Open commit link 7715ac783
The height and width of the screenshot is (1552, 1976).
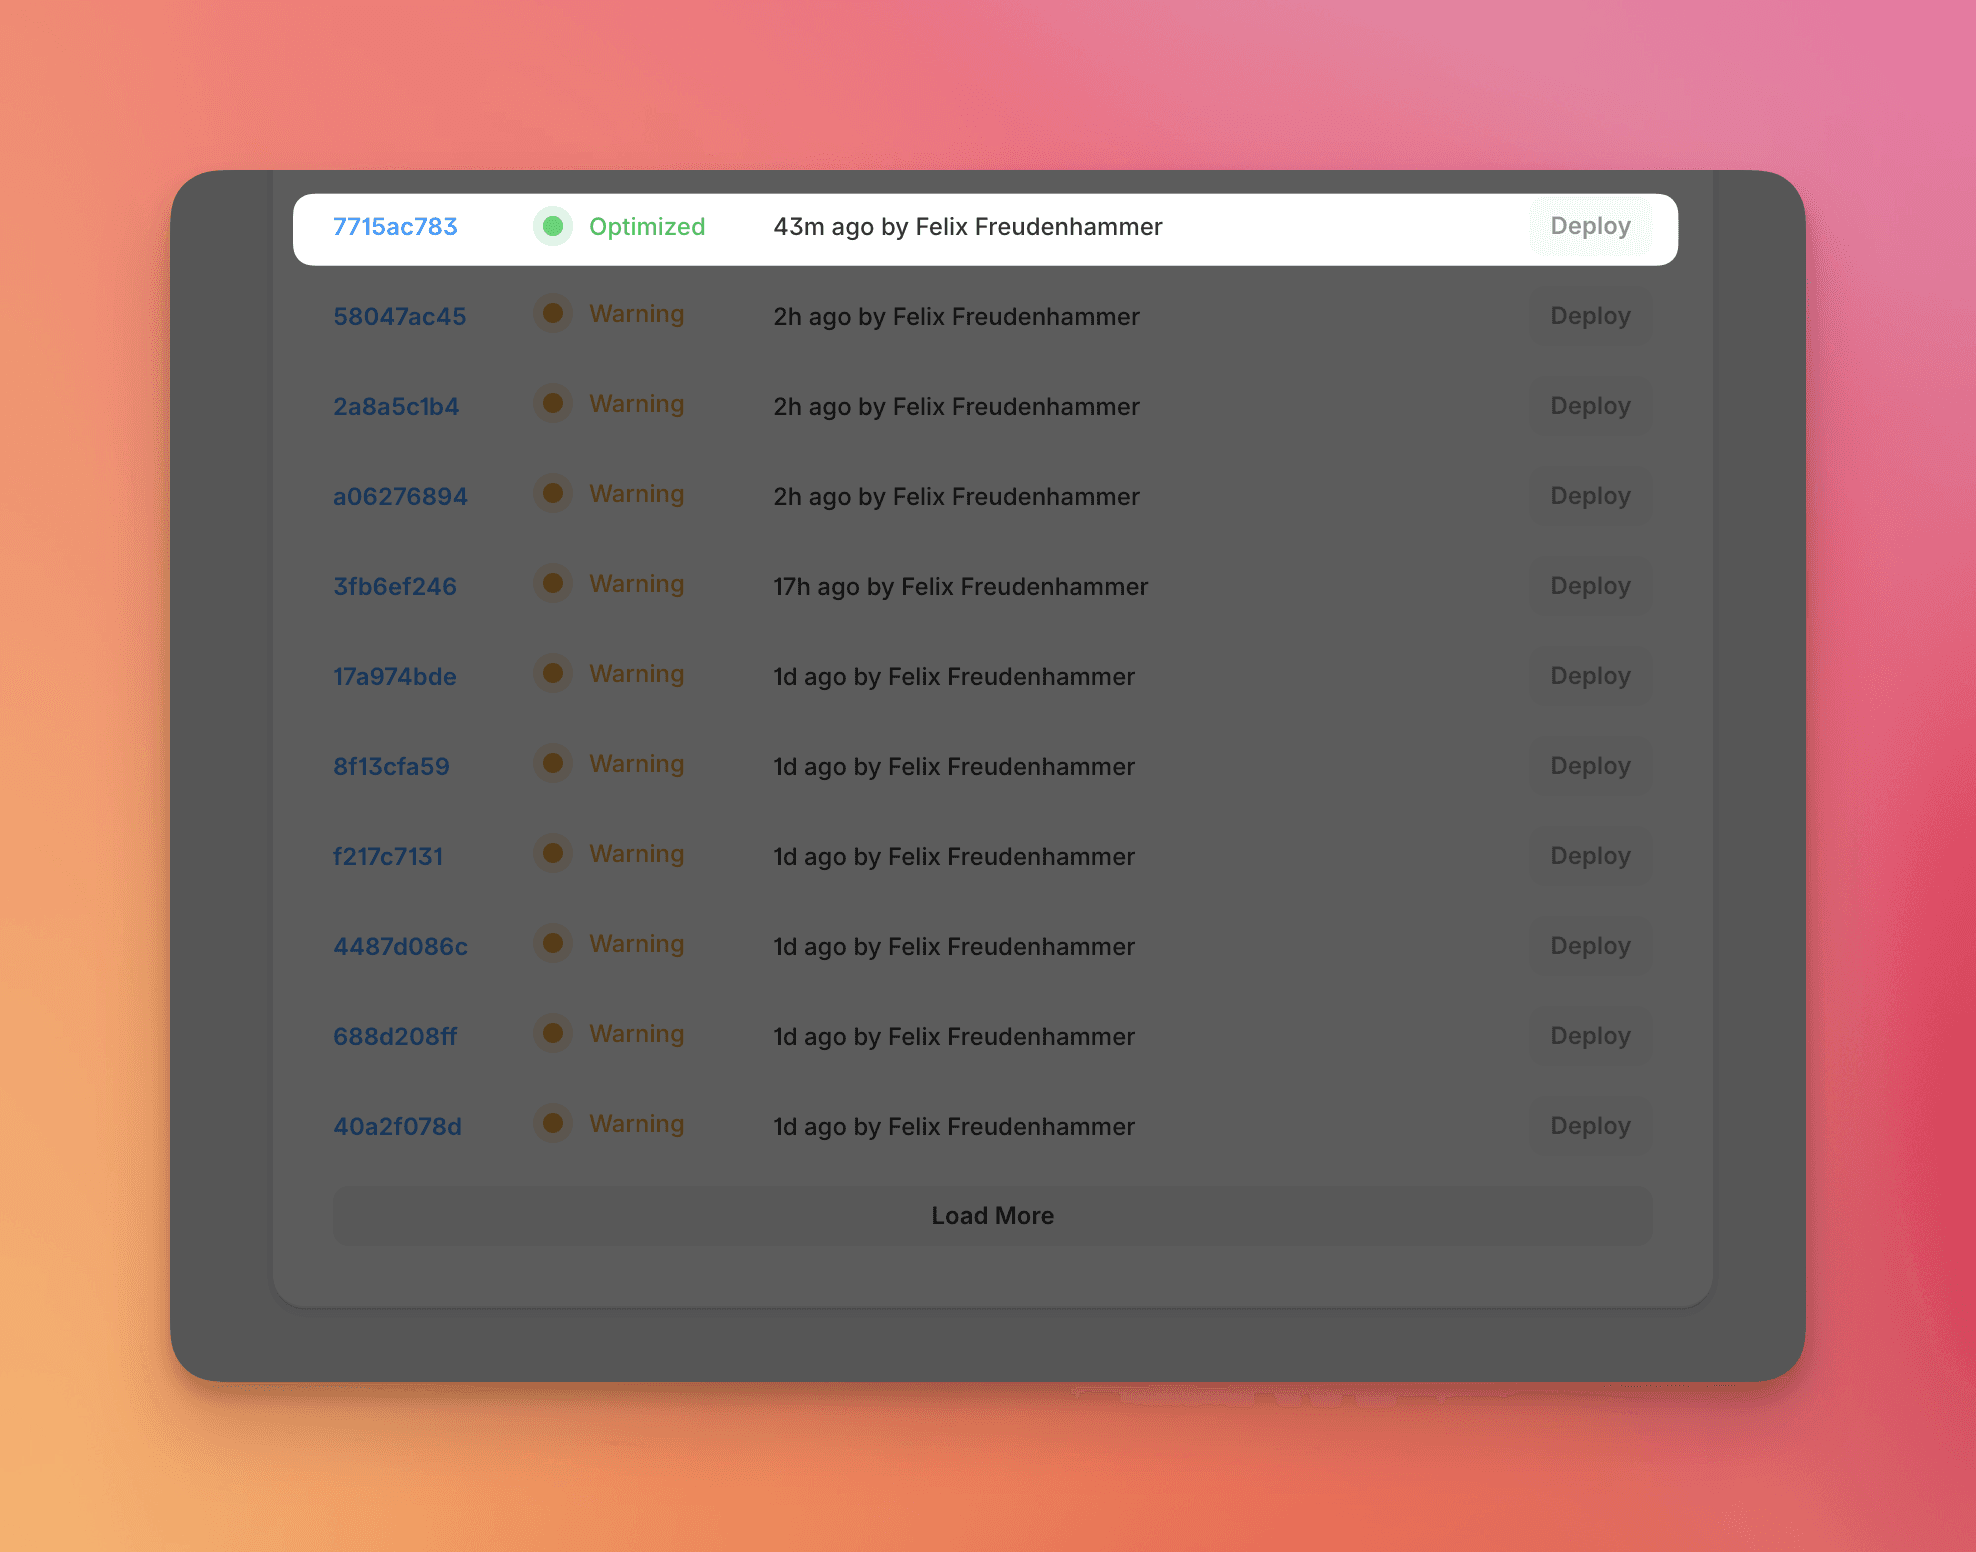click(395, 227)
